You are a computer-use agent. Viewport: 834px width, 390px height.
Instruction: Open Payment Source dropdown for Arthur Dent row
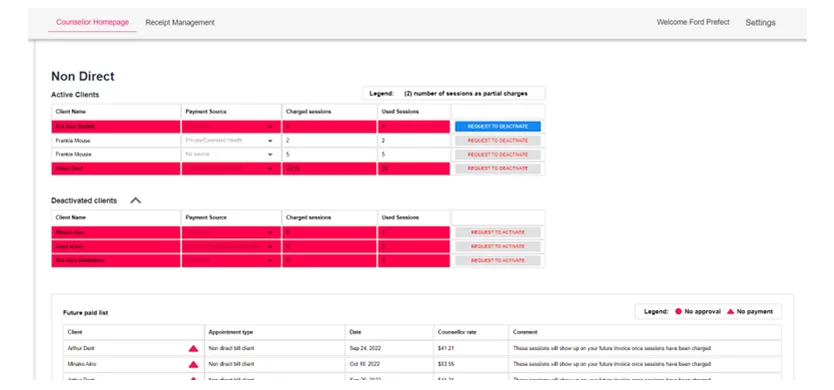coord(231,168)
